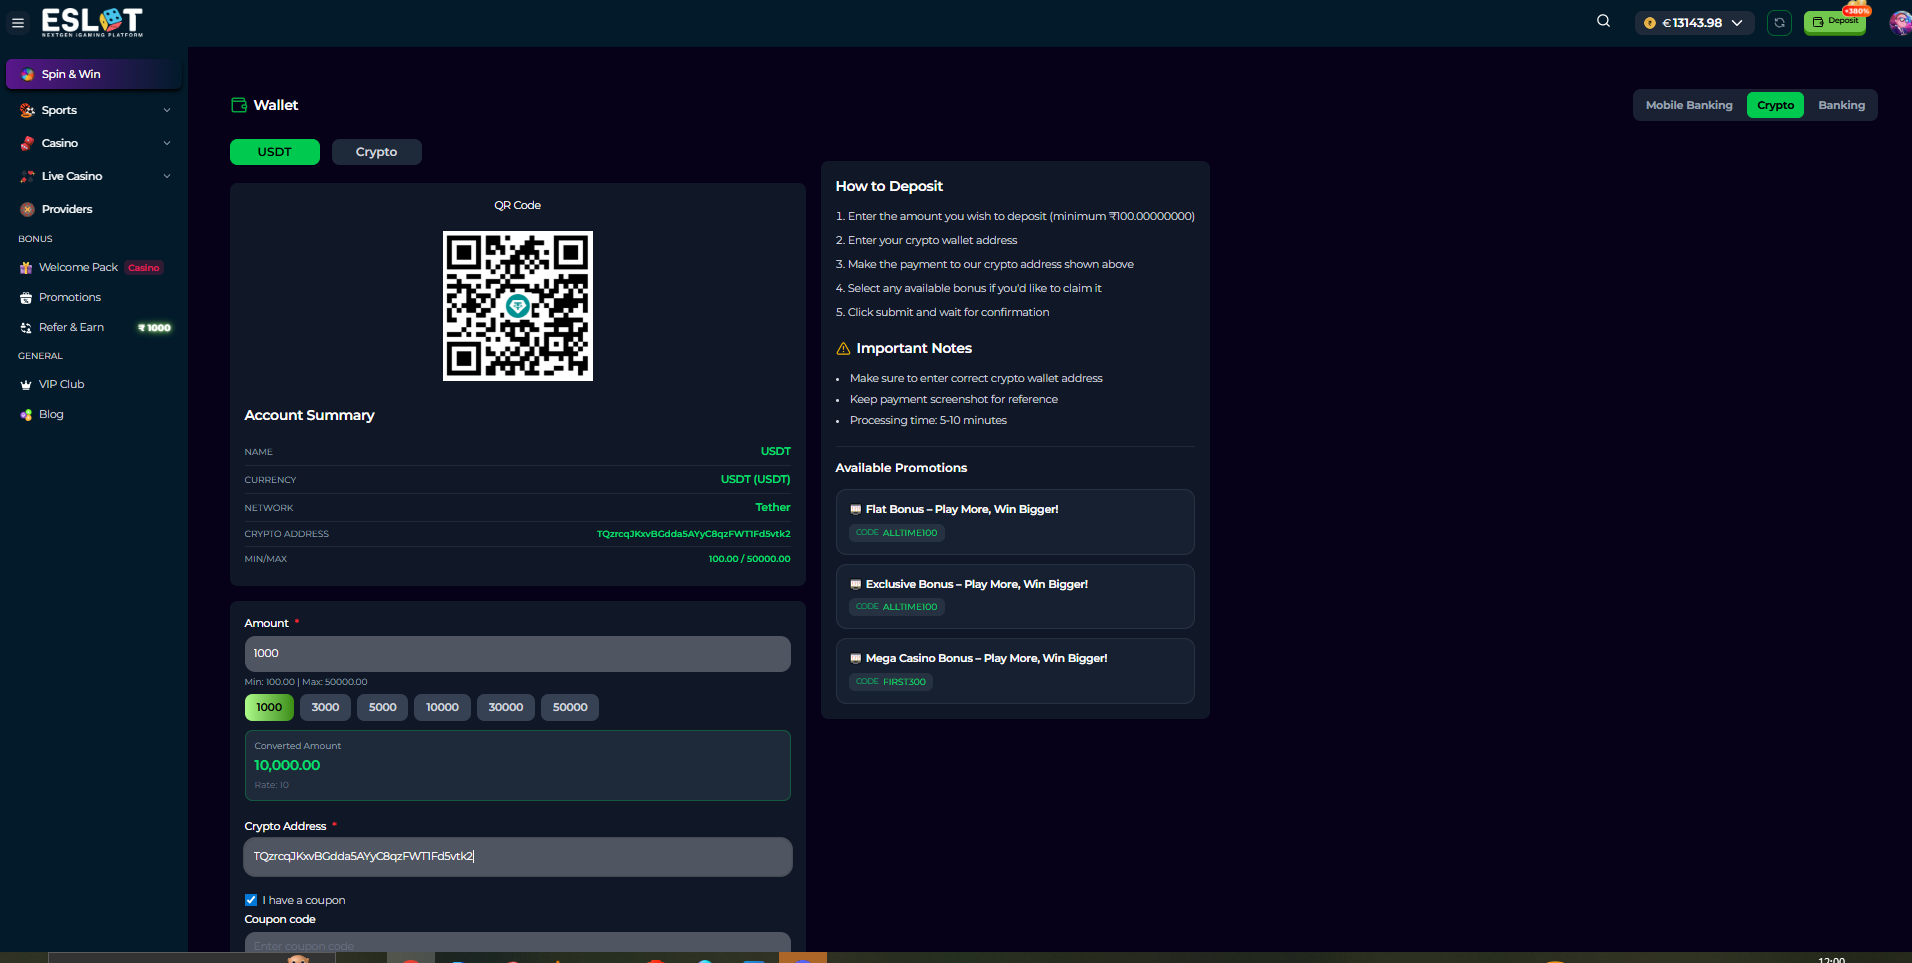Click the Mega Casino Bonus promotion icon
This screenshot has width=1912, height=963.
pyautogui.click(x=856, y=658)
